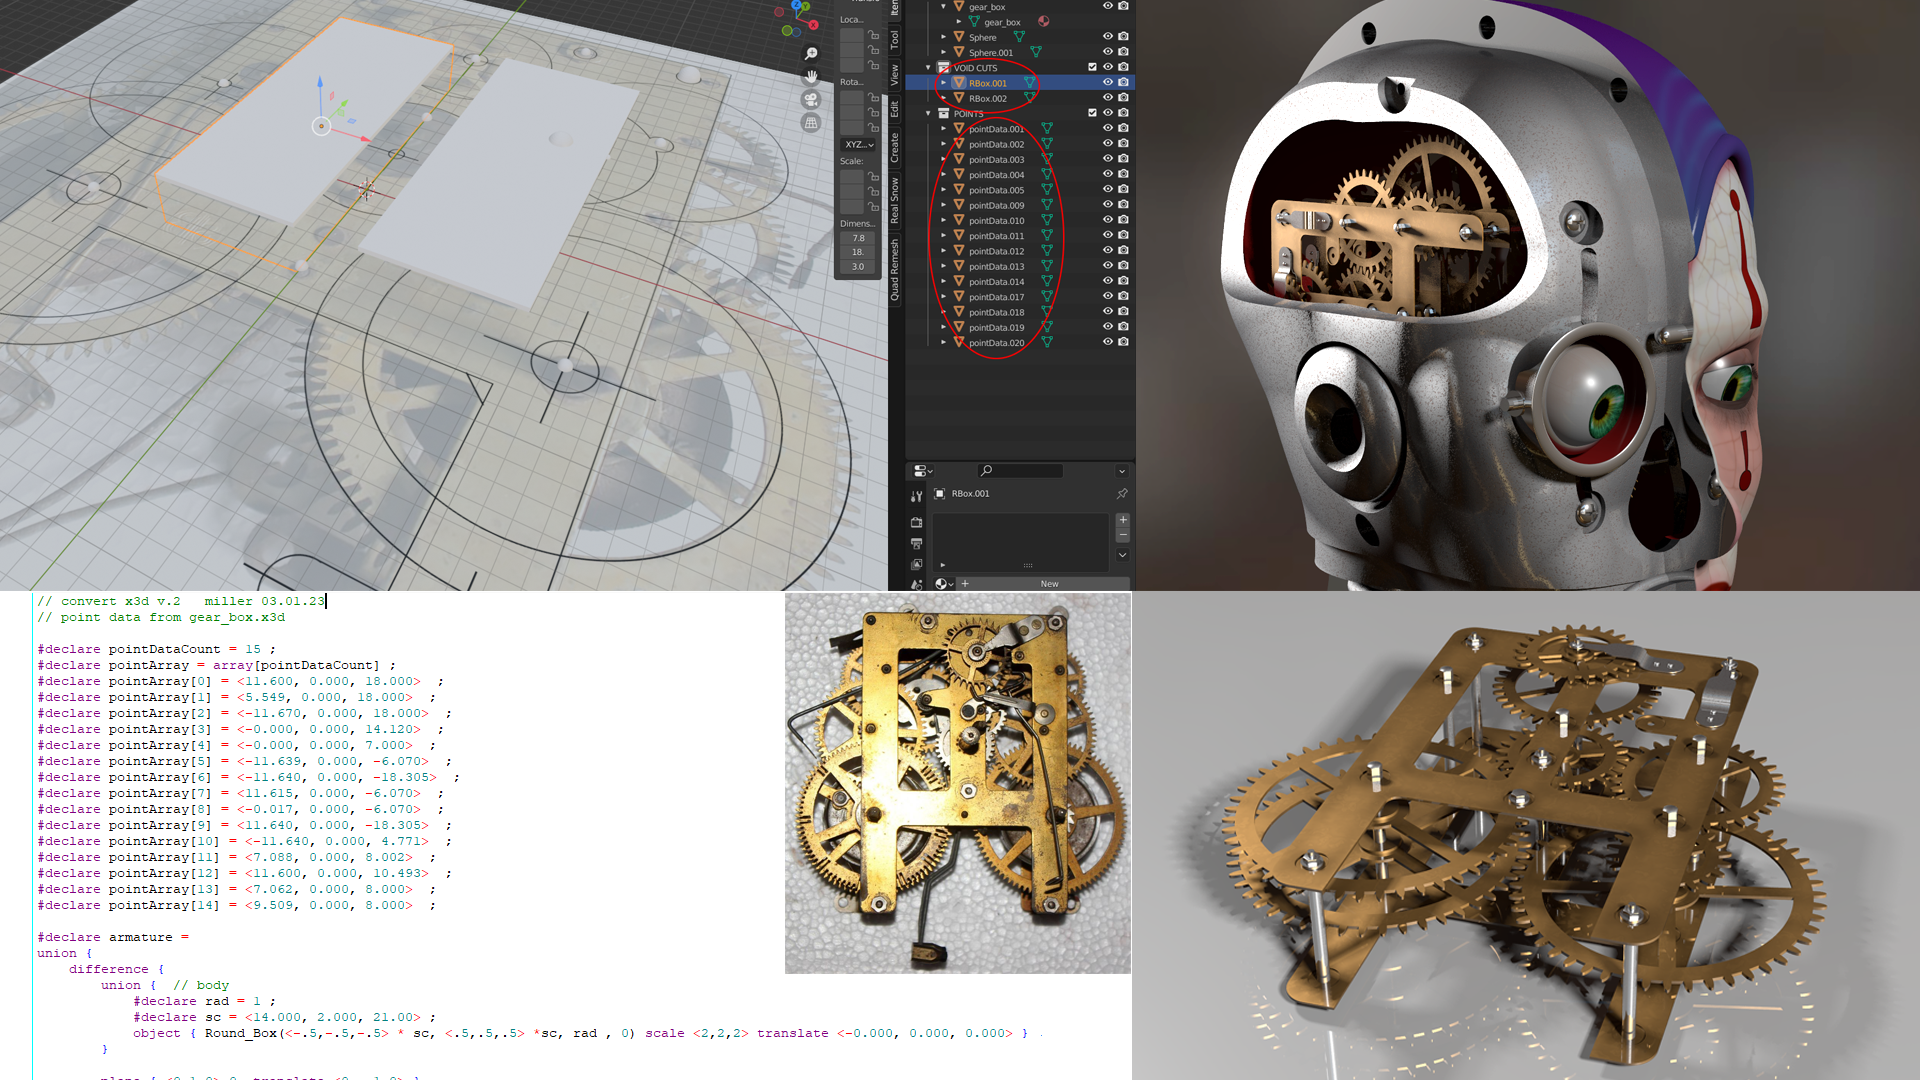
Task: Click the properties search field
Action: [1020, 471]
